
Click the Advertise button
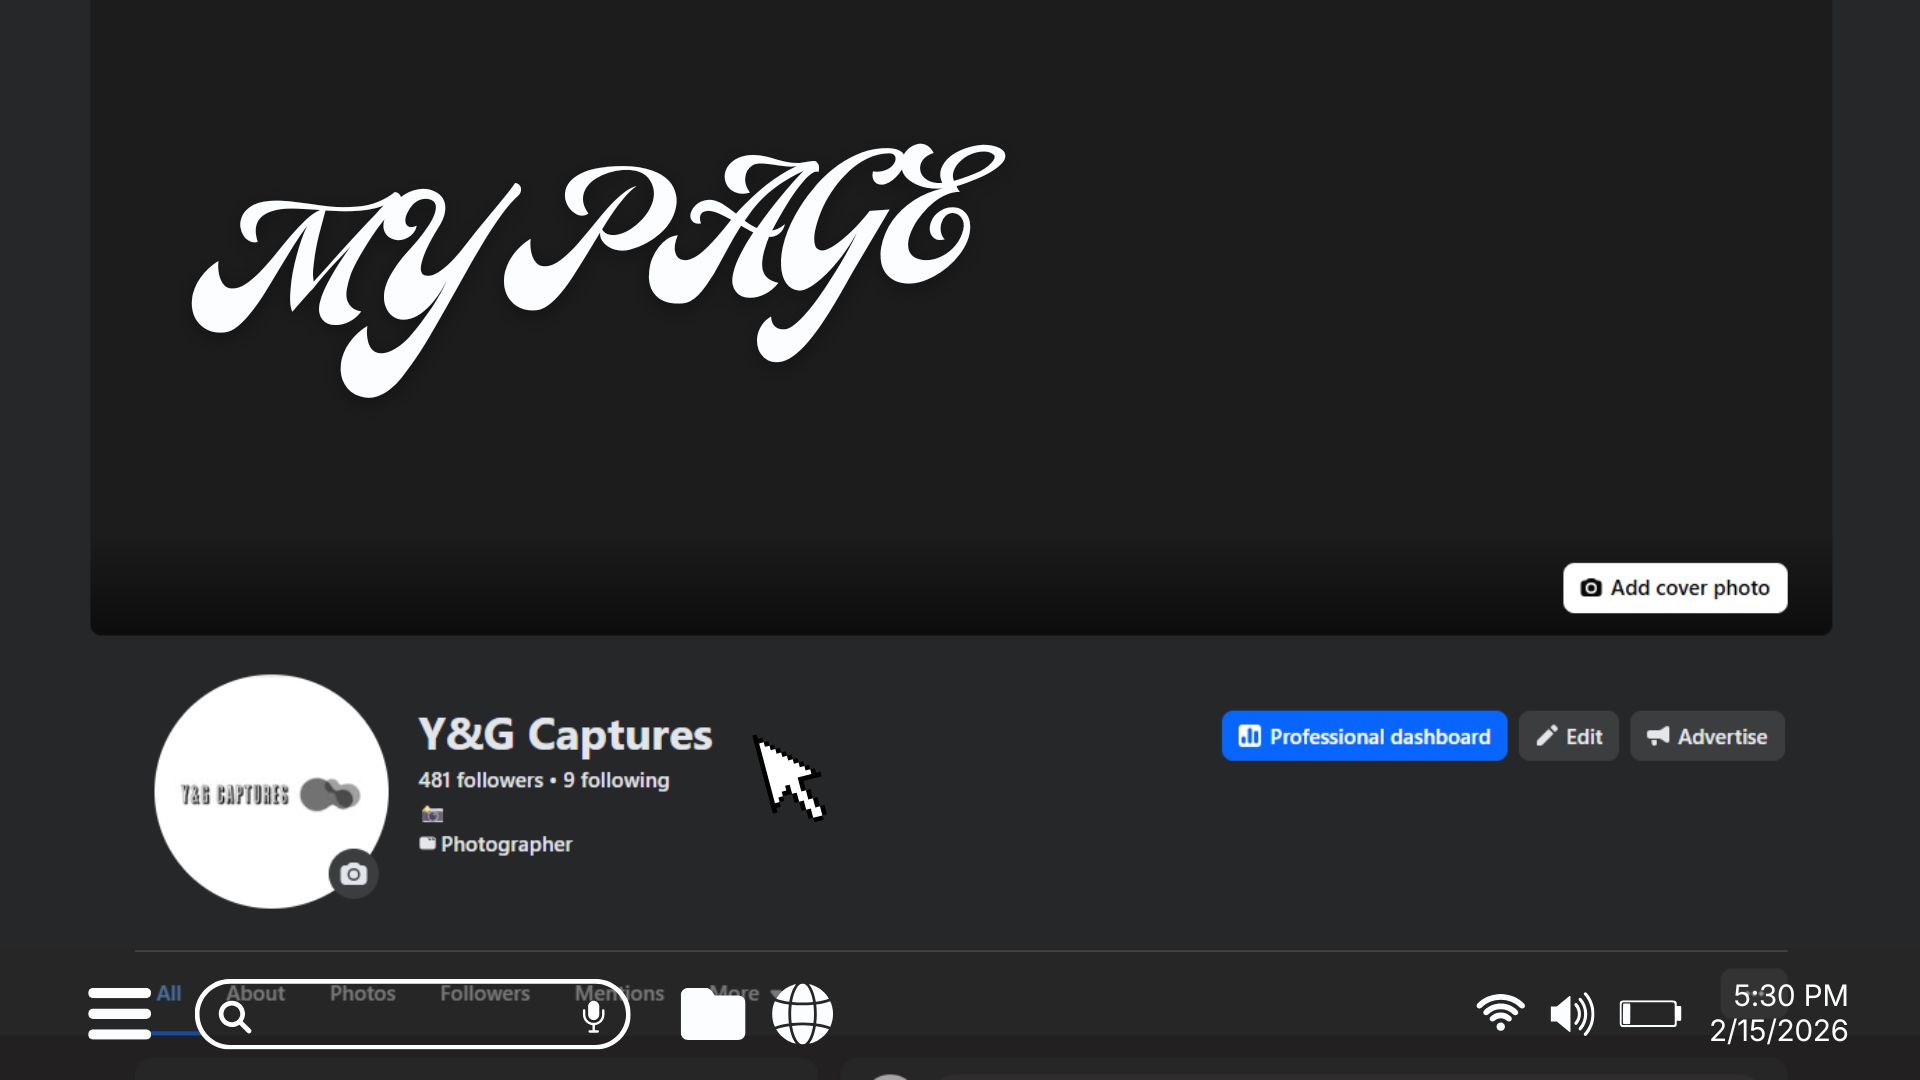(x=1707, y=736)
